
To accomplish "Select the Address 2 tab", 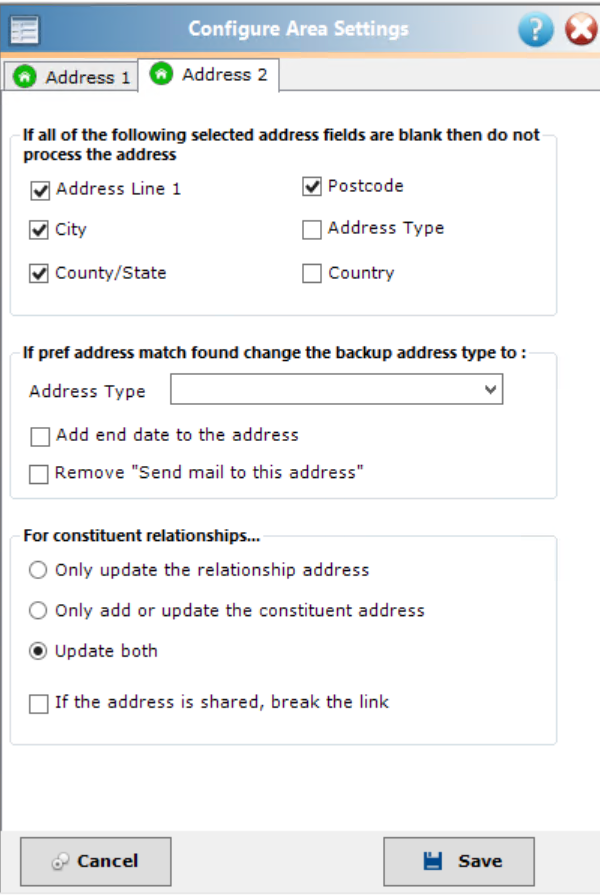I will click(208, 74).
